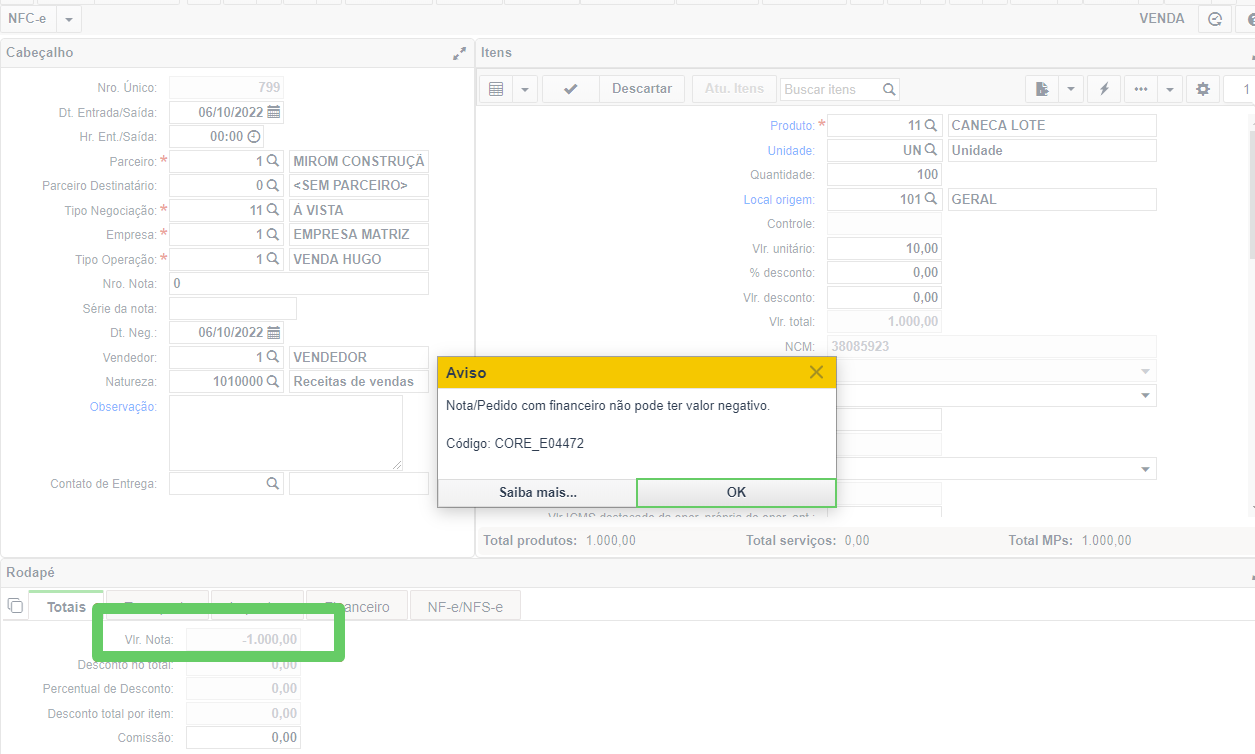Close the Aviso dialog with X
This screenshot has width=1255, height=754.
(816, 372)
